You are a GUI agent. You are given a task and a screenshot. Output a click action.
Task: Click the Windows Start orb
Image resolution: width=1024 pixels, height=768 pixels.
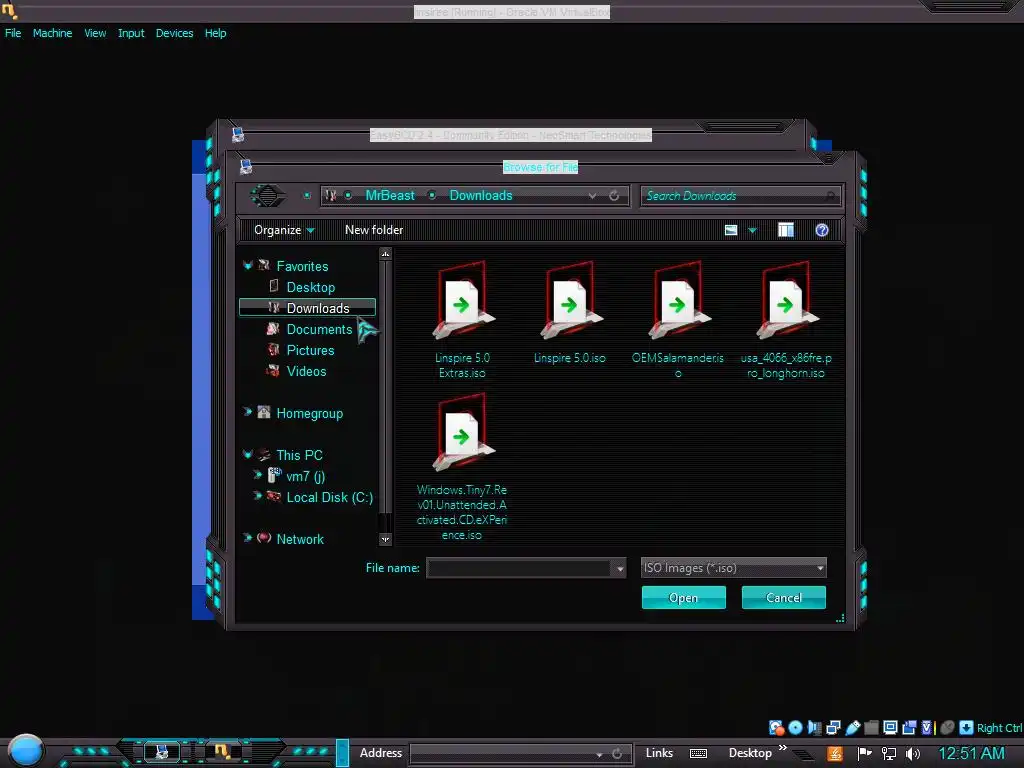[25, 750]
